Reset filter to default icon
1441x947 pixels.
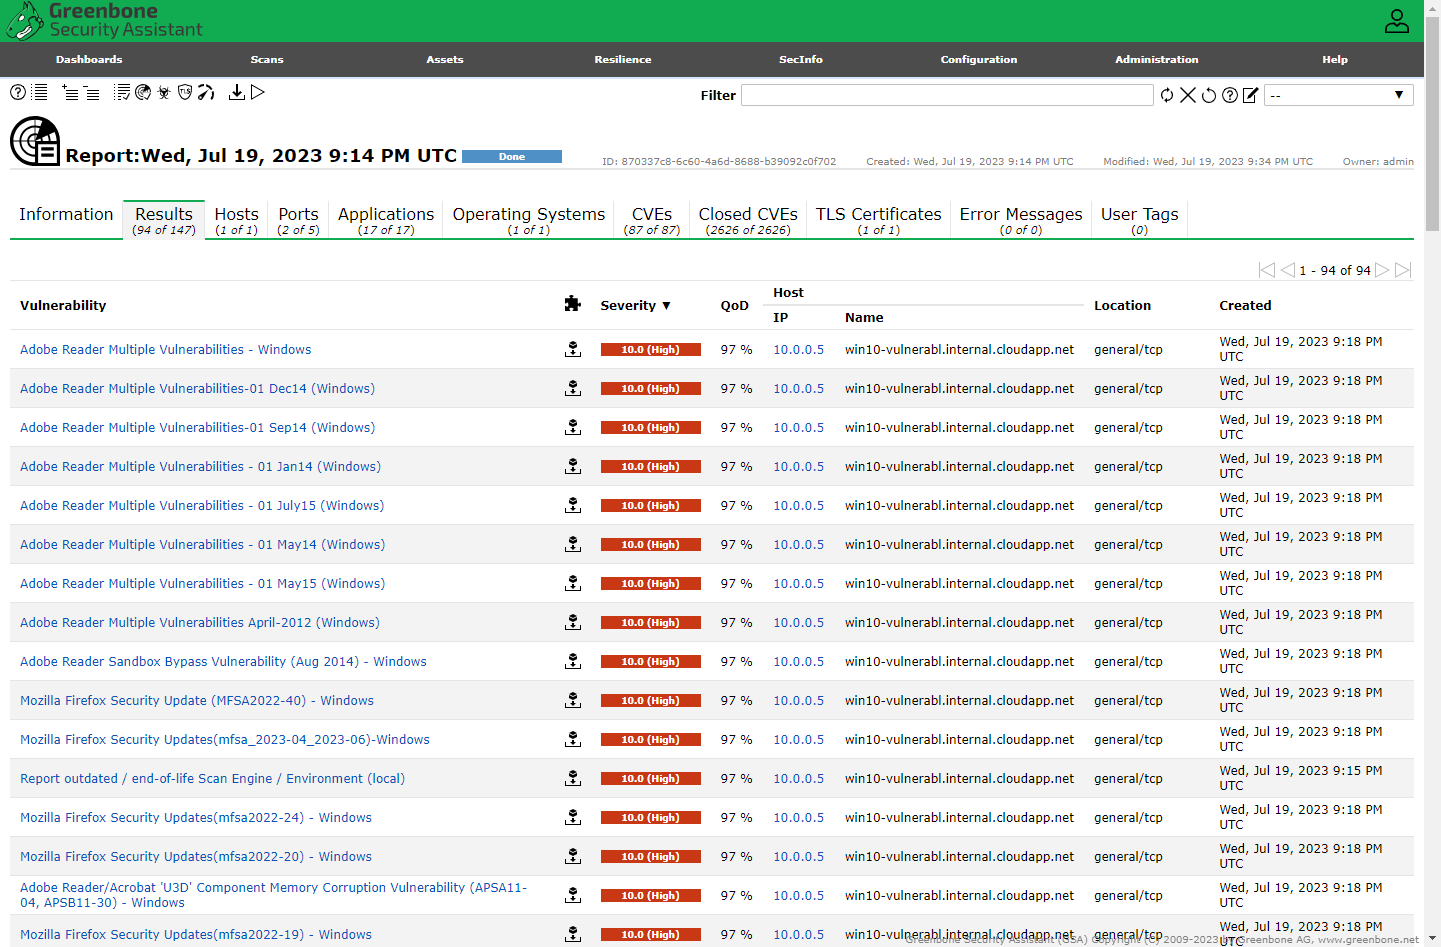pyautogui.click(x=1209, y=95)
